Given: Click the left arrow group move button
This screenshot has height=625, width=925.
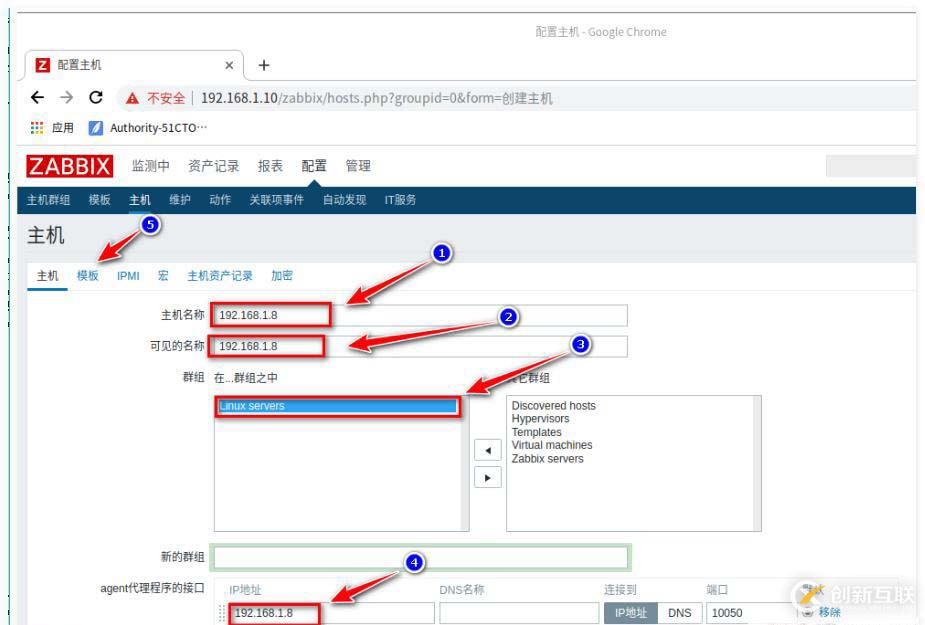Looking at the screenshot, I should click(488, 450).
